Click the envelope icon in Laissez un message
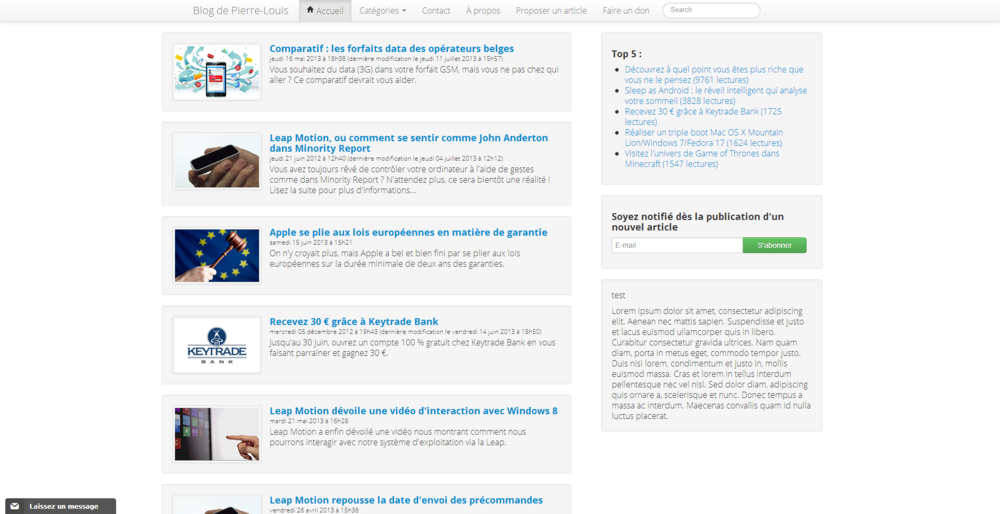Viewport: 1000px width, 514px height. pyautogui.click(x=15, y=506)
